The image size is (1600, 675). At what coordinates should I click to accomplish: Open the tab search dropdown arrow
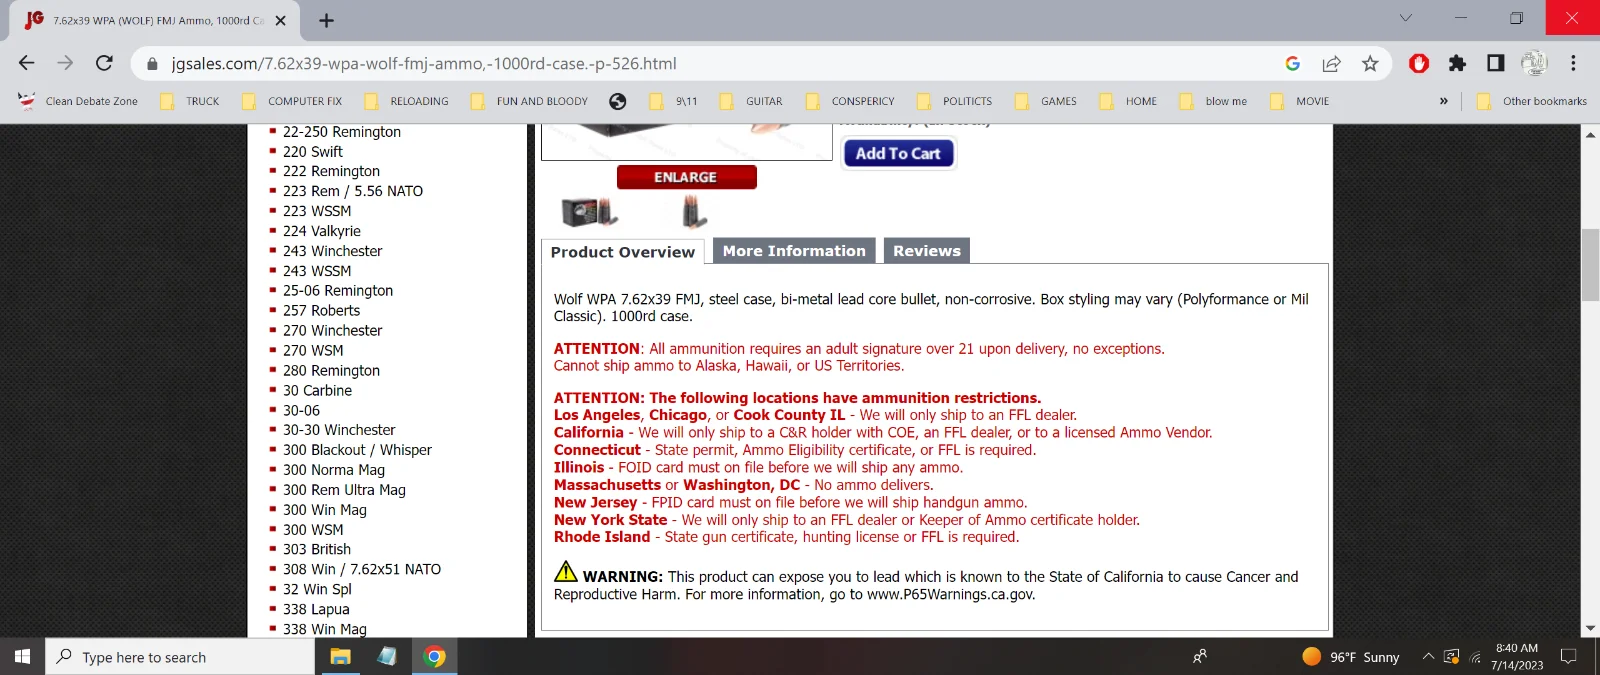(x=1405, y=18)
